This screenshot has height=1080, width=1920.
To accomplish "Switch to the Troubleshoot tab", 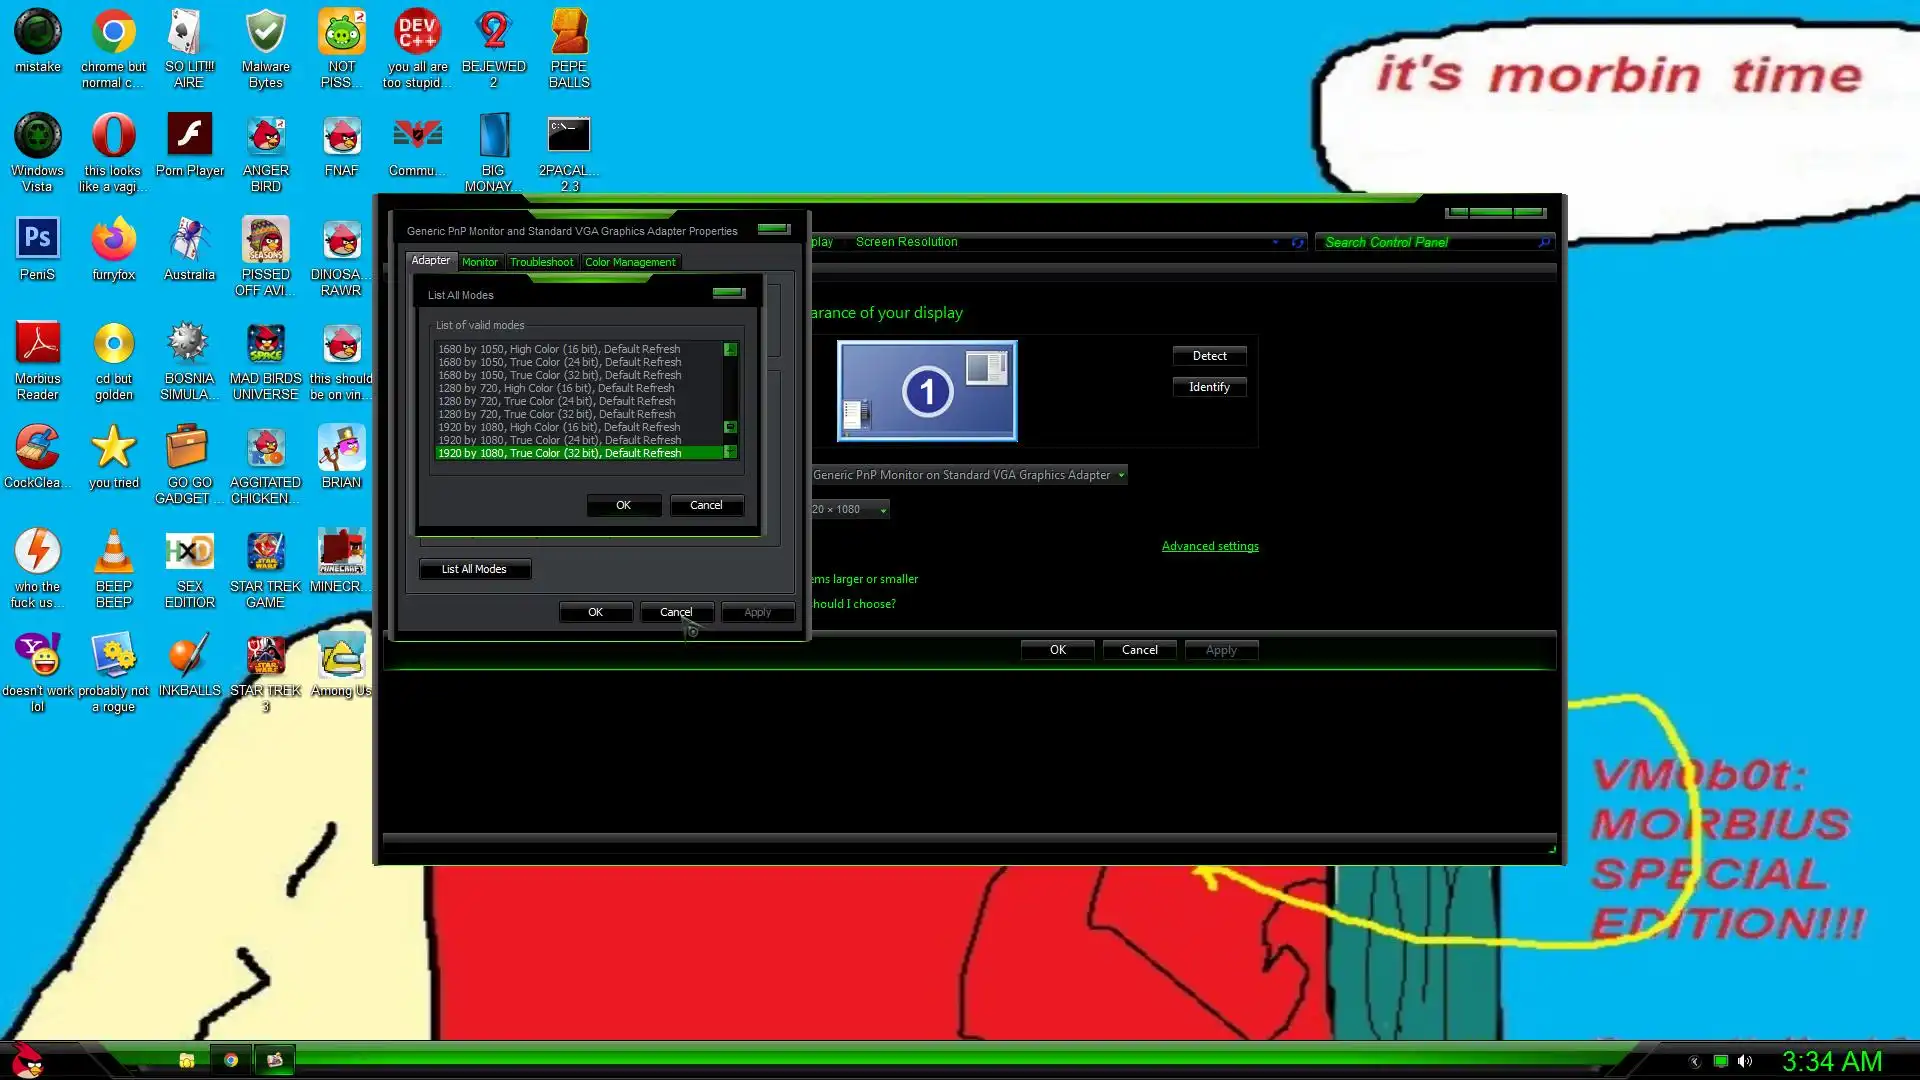I will click(541, 262).
